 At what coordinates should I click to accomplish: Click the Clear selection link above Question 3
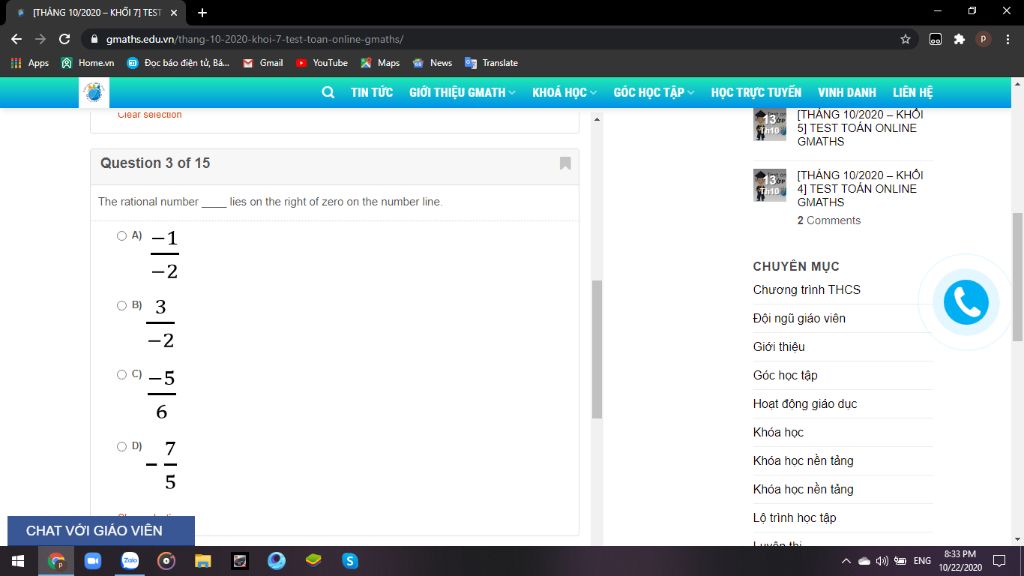150,114
